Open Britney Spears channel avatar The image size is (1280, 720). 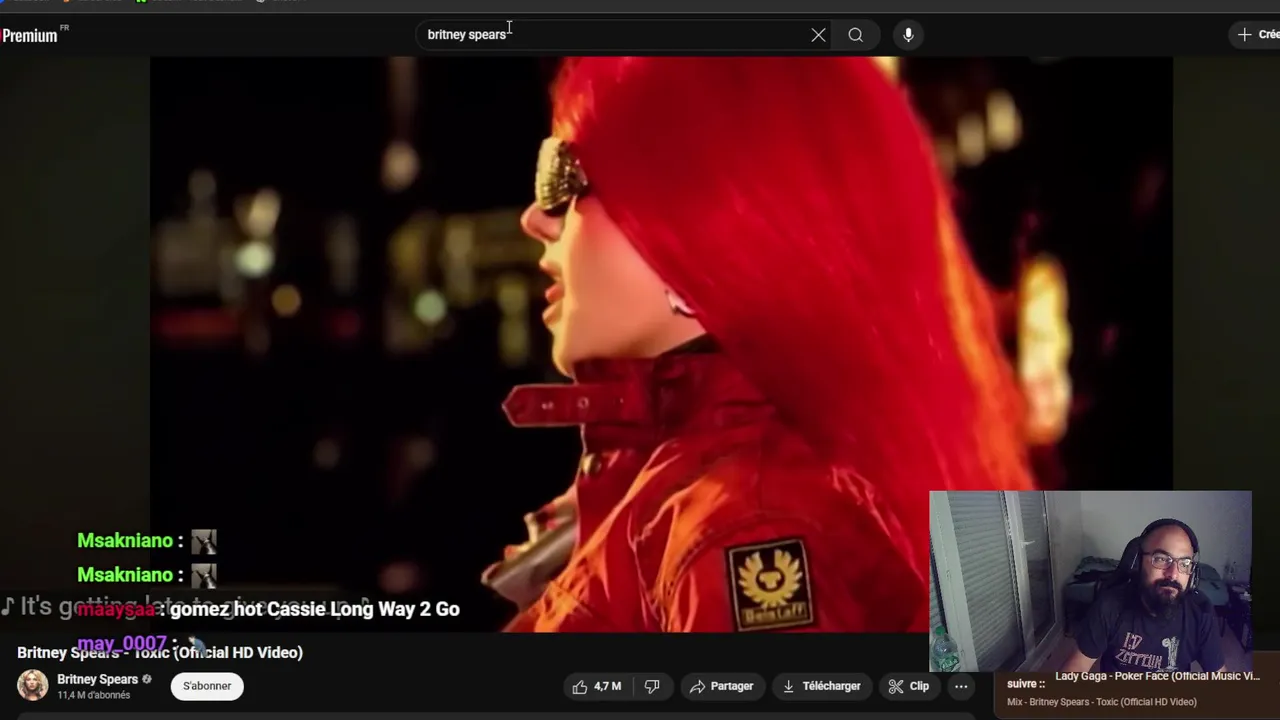tap(32, 686)
